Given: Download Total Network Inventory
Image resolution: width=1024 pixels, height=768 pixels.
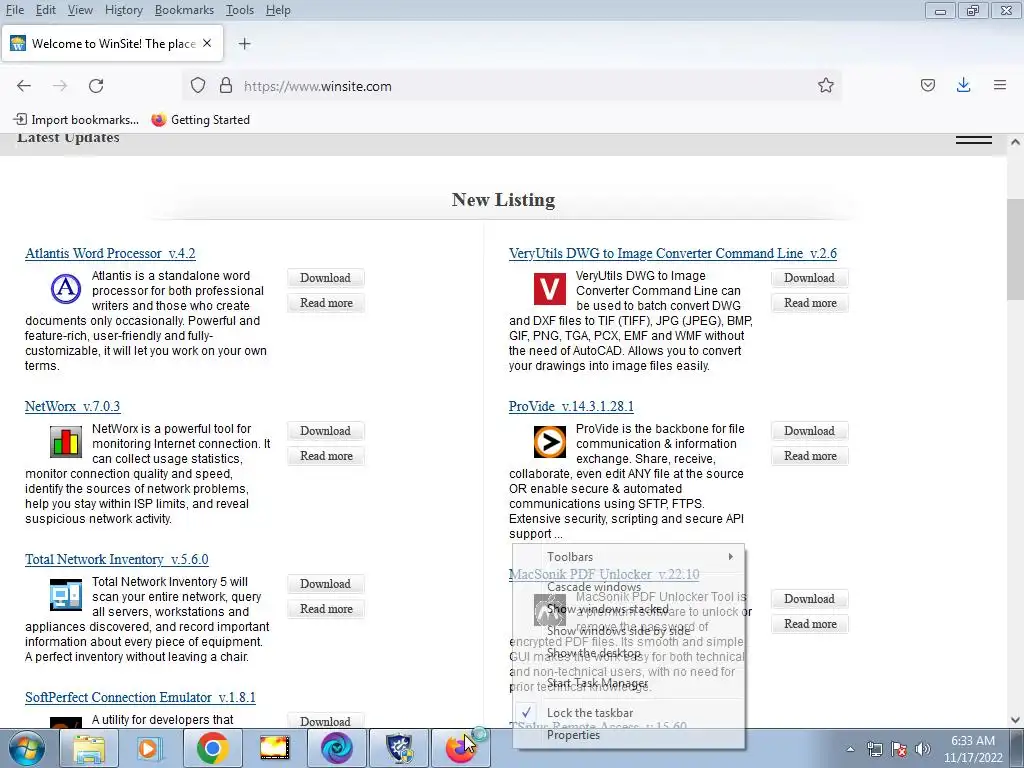Looking at the screenshot, I should point(325,584).
